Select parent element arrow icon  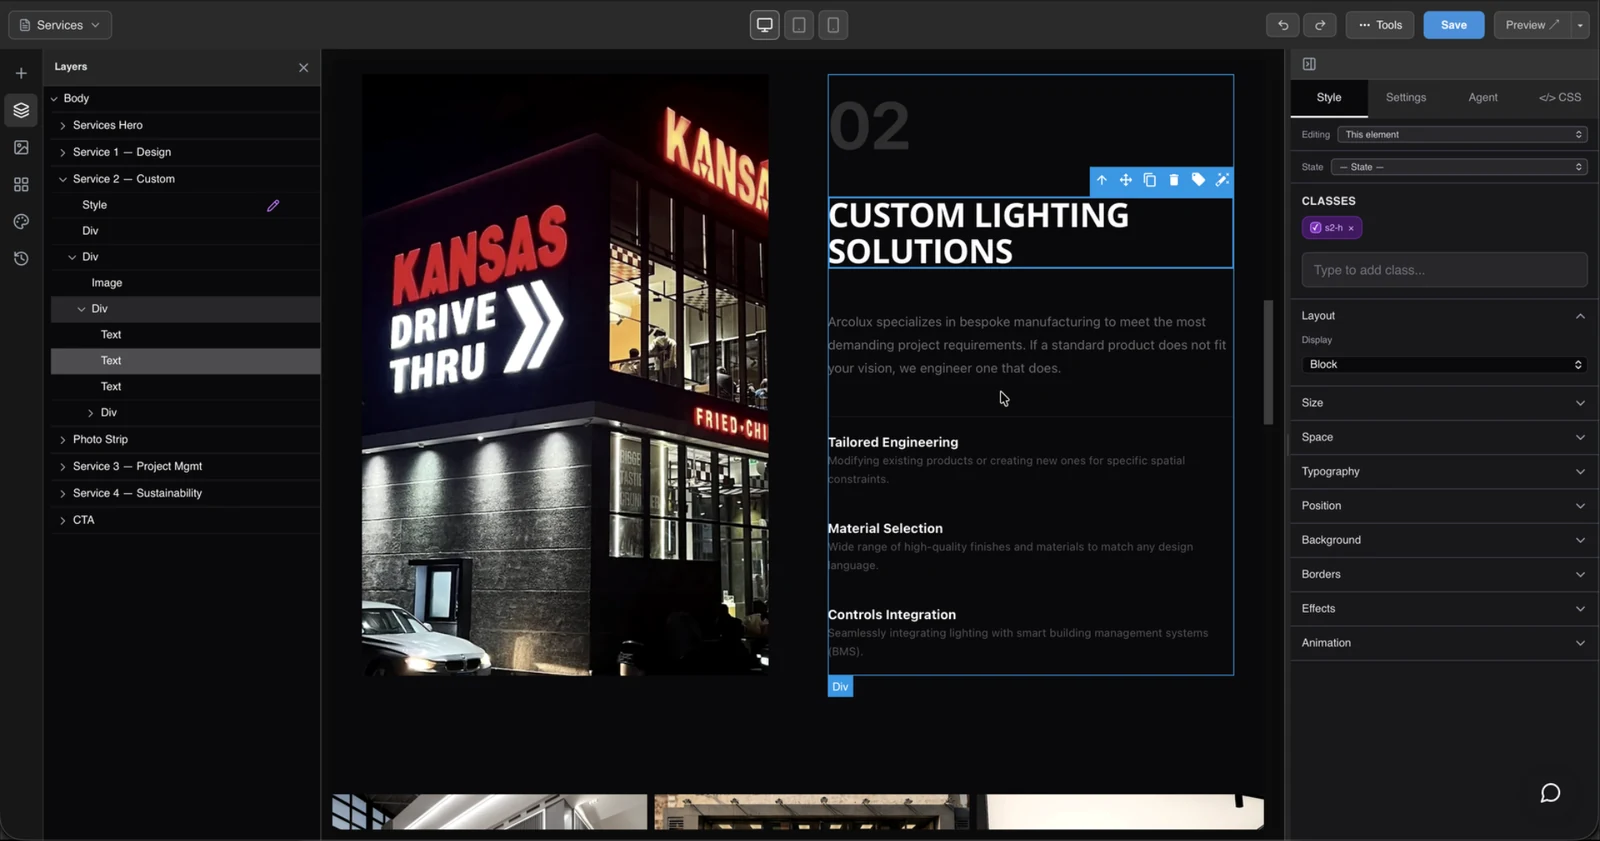pos(1102,180)
